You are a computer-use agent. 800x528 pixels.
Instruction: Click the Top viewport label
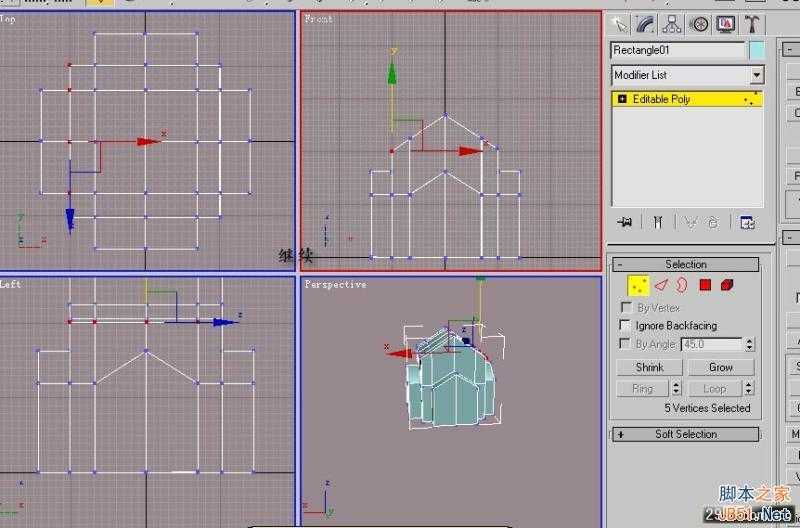(x=8, y=19)
